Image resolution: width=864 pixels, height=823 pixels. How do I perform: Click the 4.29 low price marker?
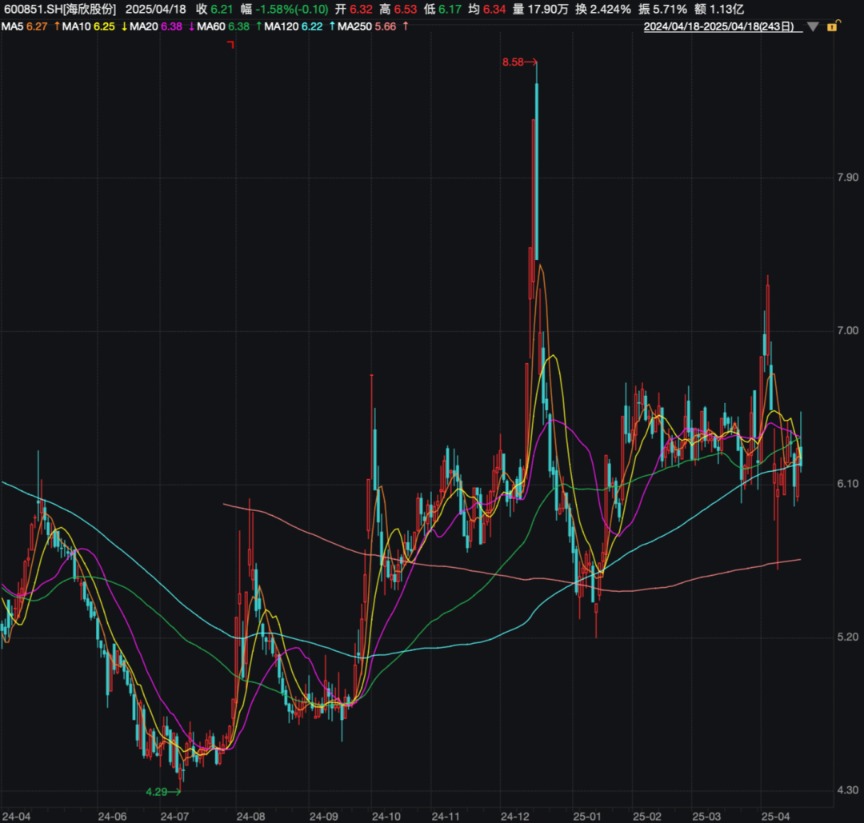tap(158, 791)
